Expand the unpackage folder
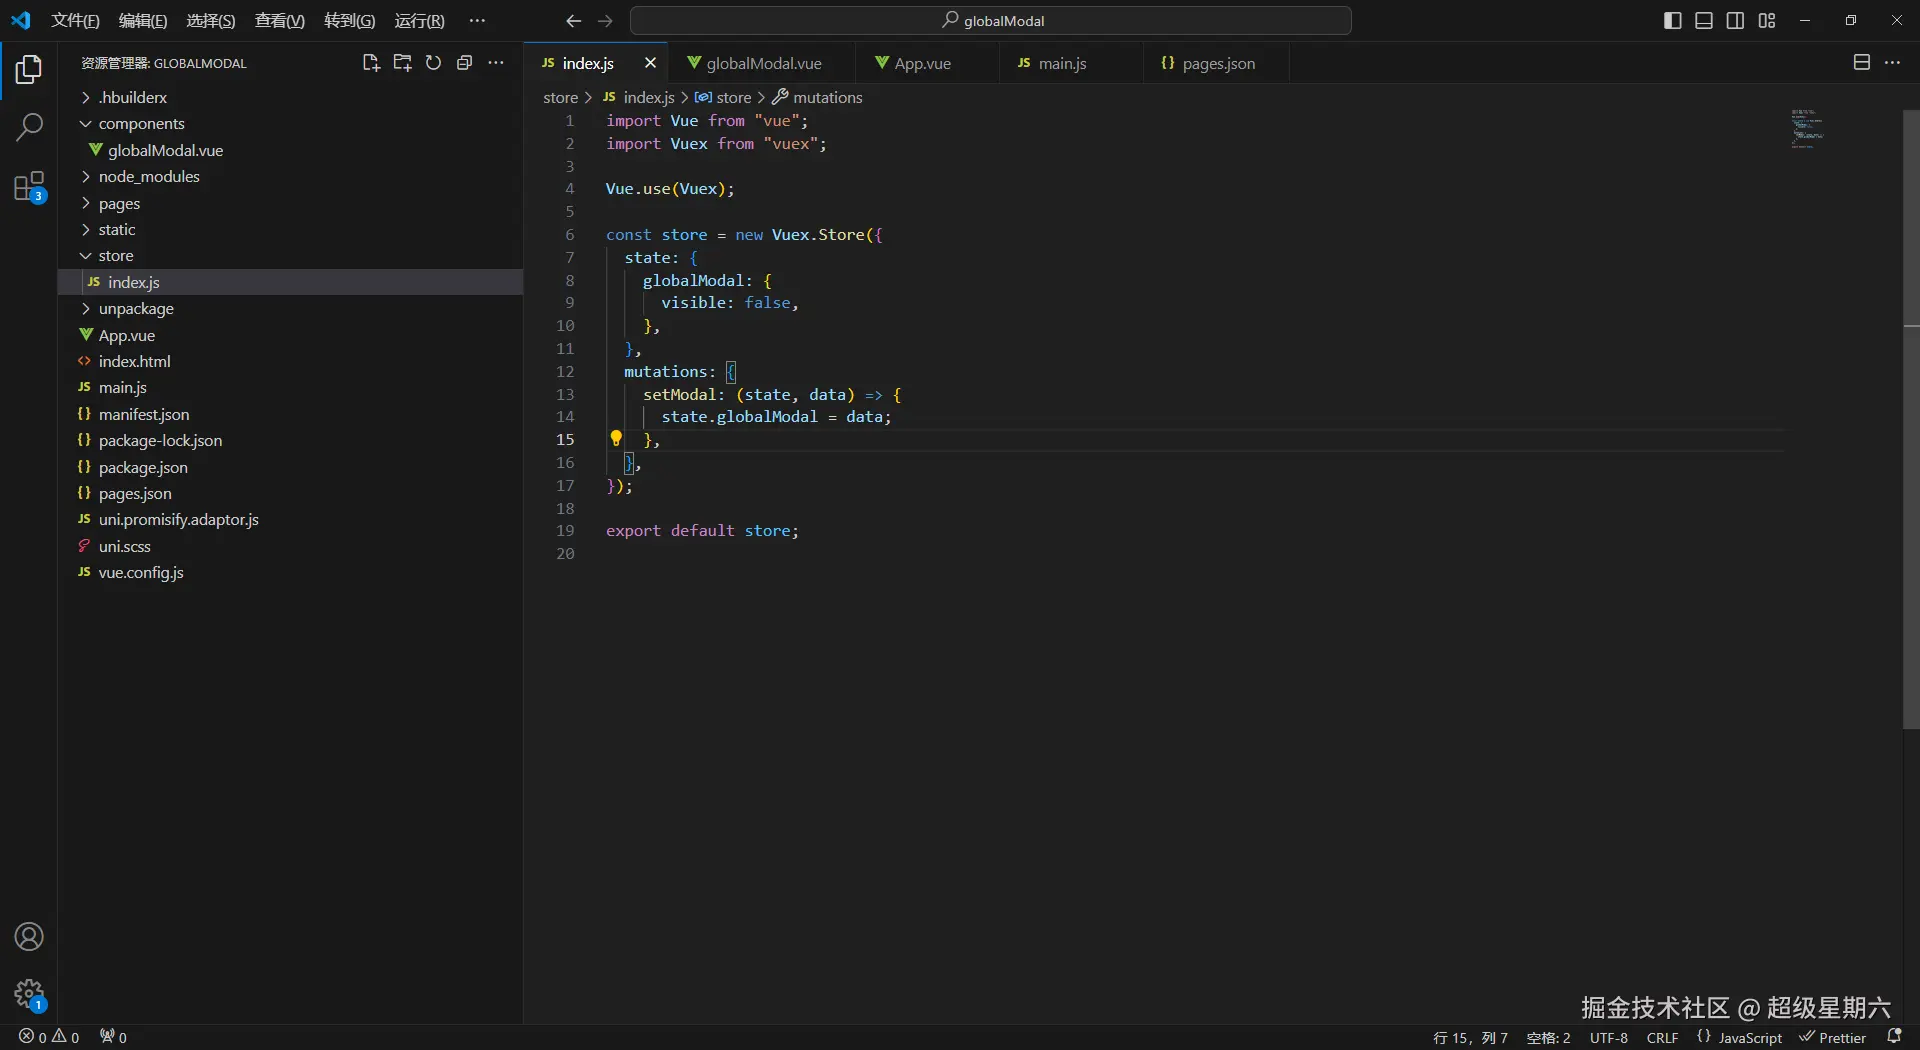 (136, 309)
